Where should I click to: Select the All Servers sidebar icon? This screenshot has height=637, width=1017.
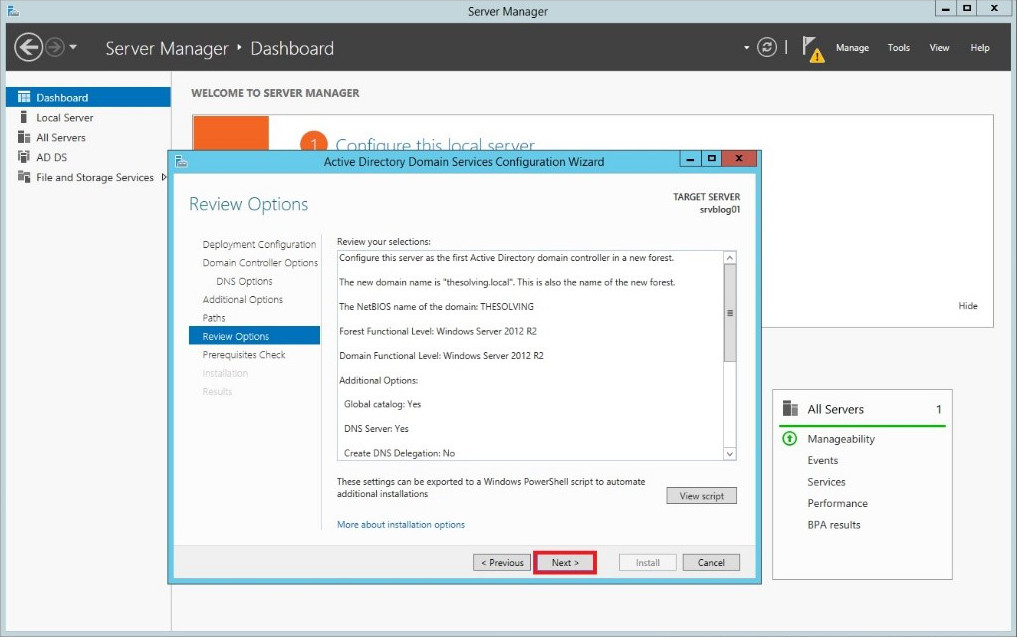(x=24, y=138)
